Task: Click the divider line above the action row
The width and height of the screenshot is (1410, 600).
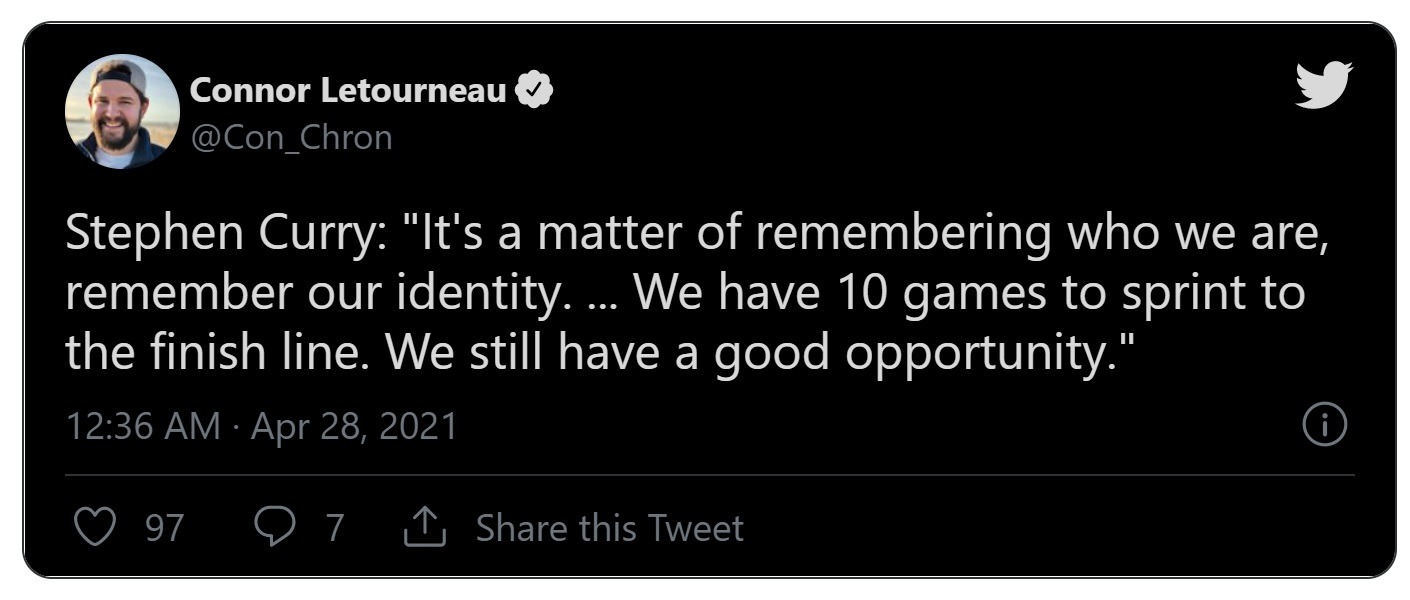Action: 710,475
